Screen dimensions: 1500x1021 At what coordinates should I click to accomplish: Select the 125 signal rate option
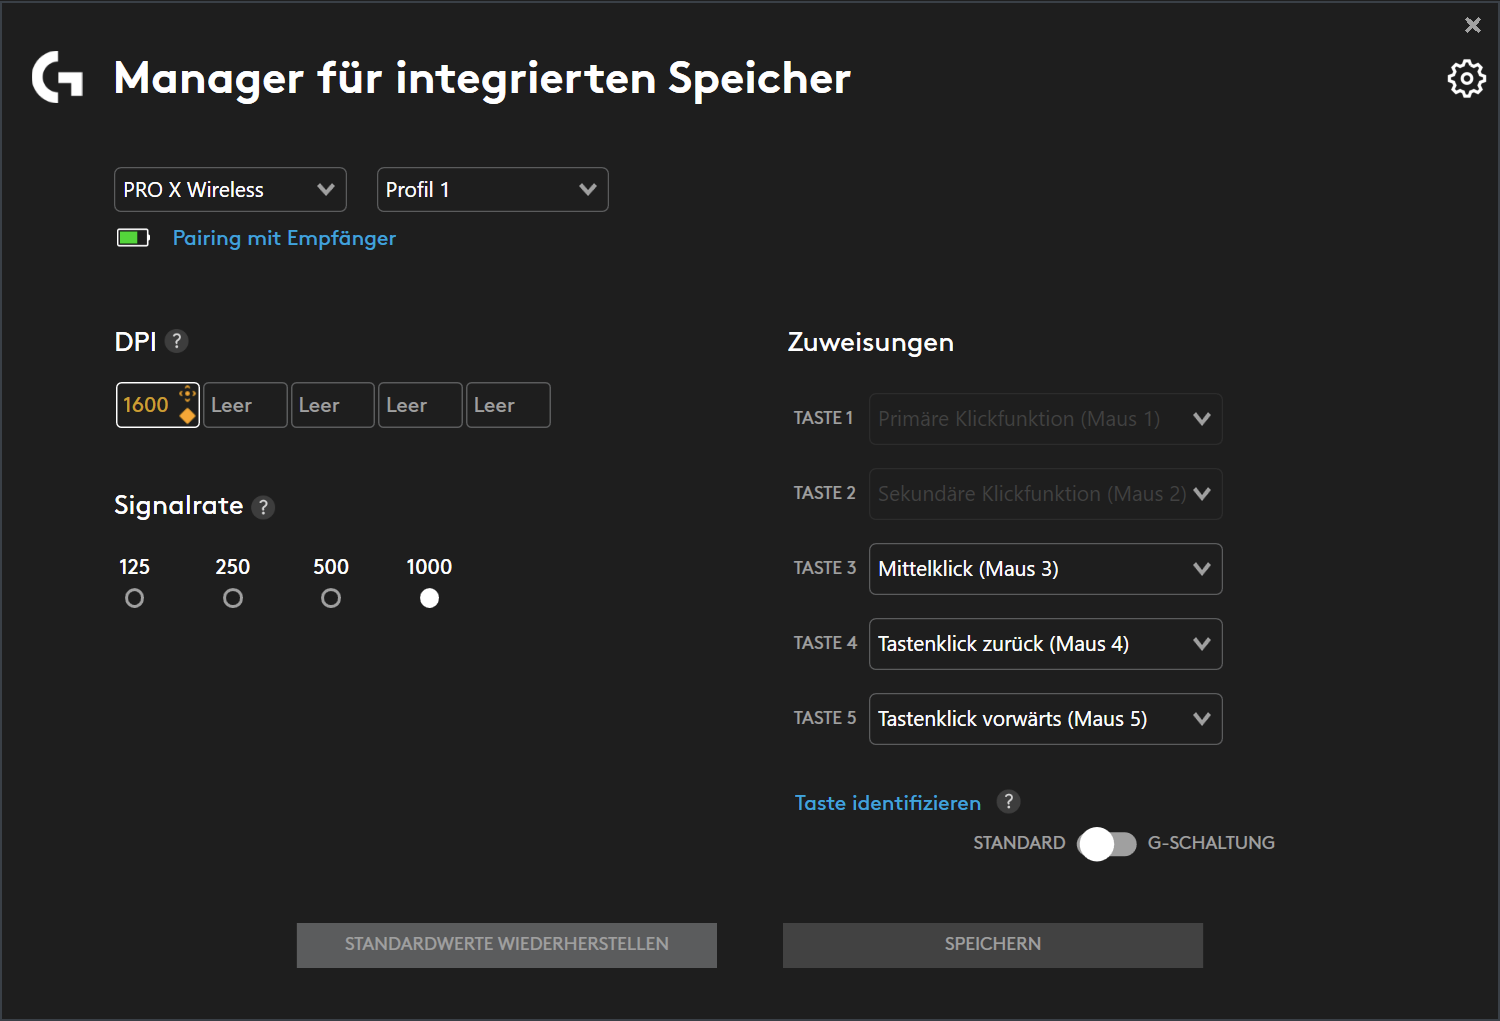(134, 598)
